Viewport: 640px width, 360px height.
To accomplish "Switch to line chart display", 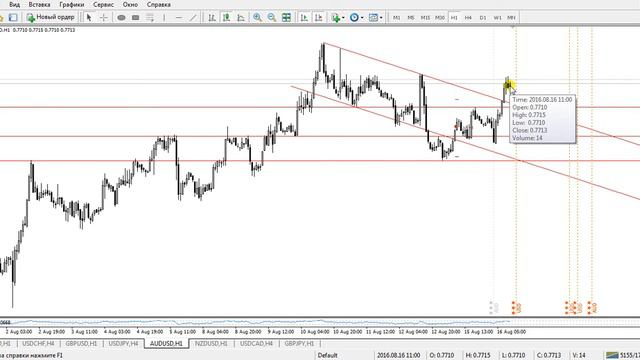I will [x=241, y=18].
